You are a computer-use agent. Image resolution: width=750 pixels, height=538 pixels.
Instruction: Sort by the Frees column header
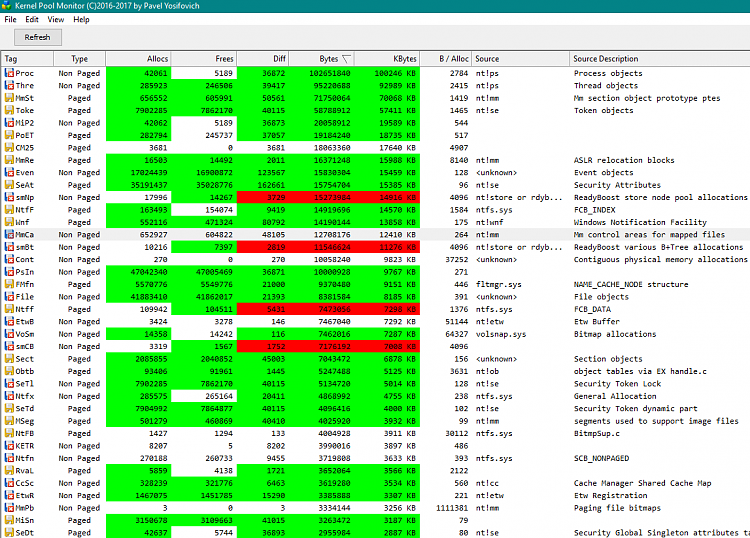click(x=204, y=59)
